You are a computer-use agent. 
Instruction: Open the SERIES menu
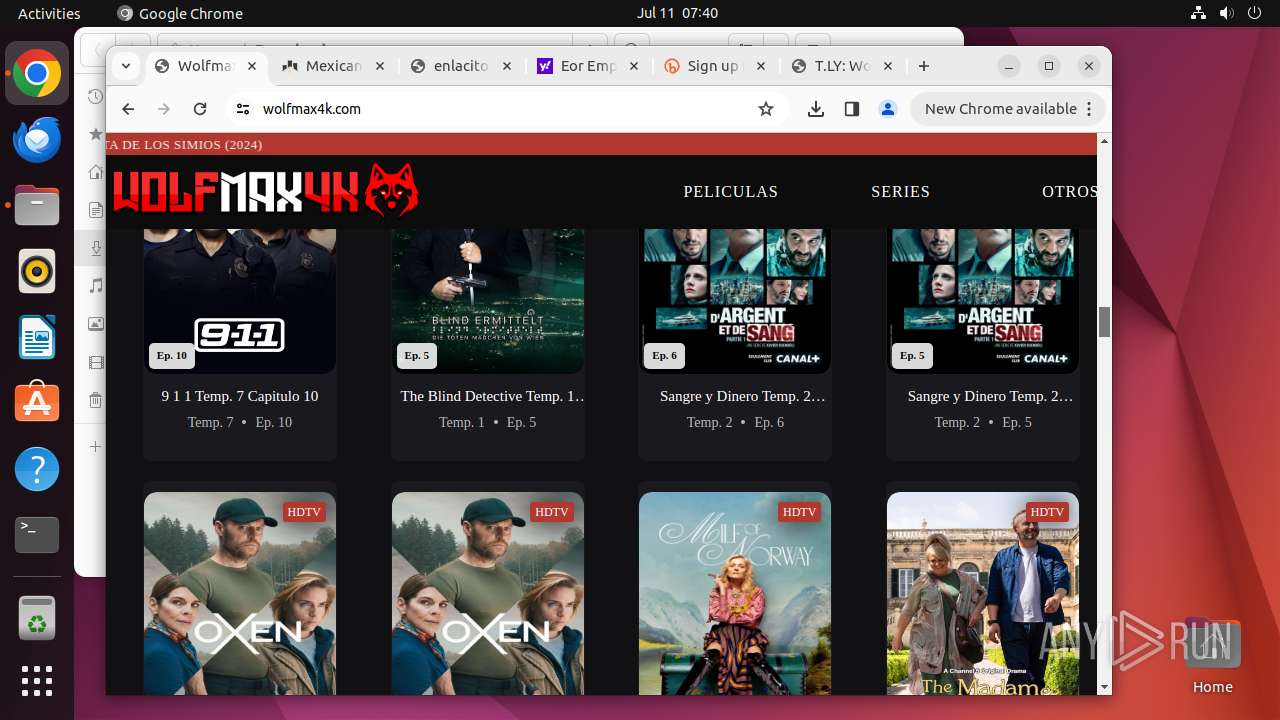[900, 192]
